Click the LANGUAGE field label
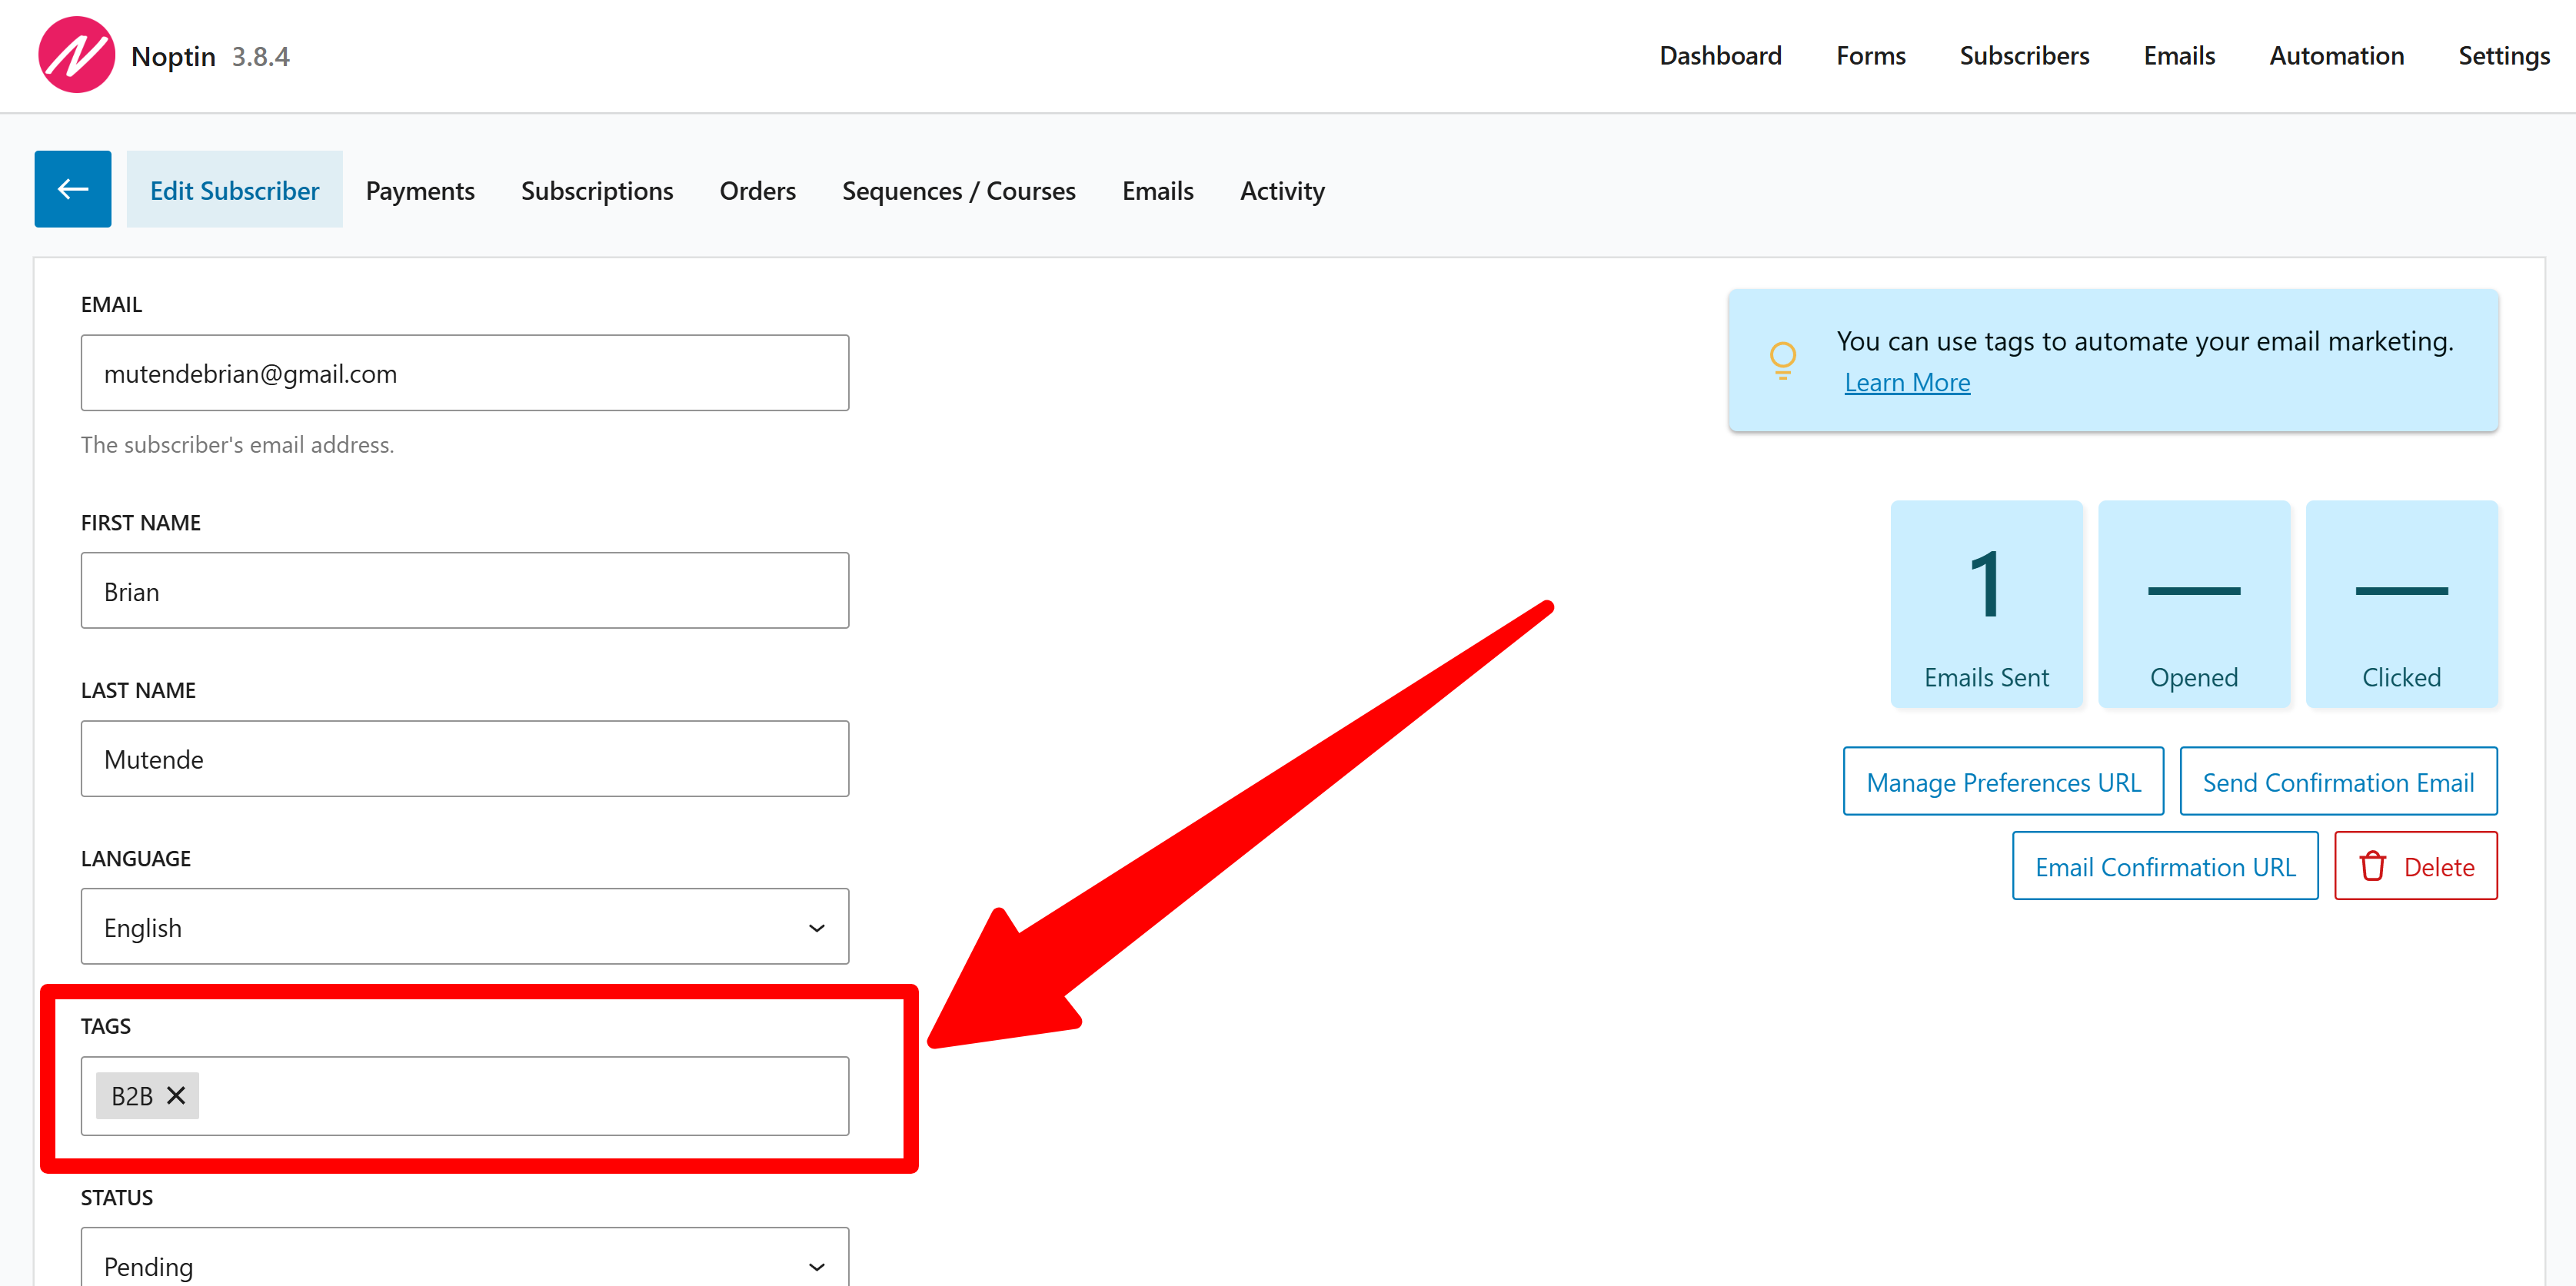The image size is (2576, 1286). pos(136,859)
